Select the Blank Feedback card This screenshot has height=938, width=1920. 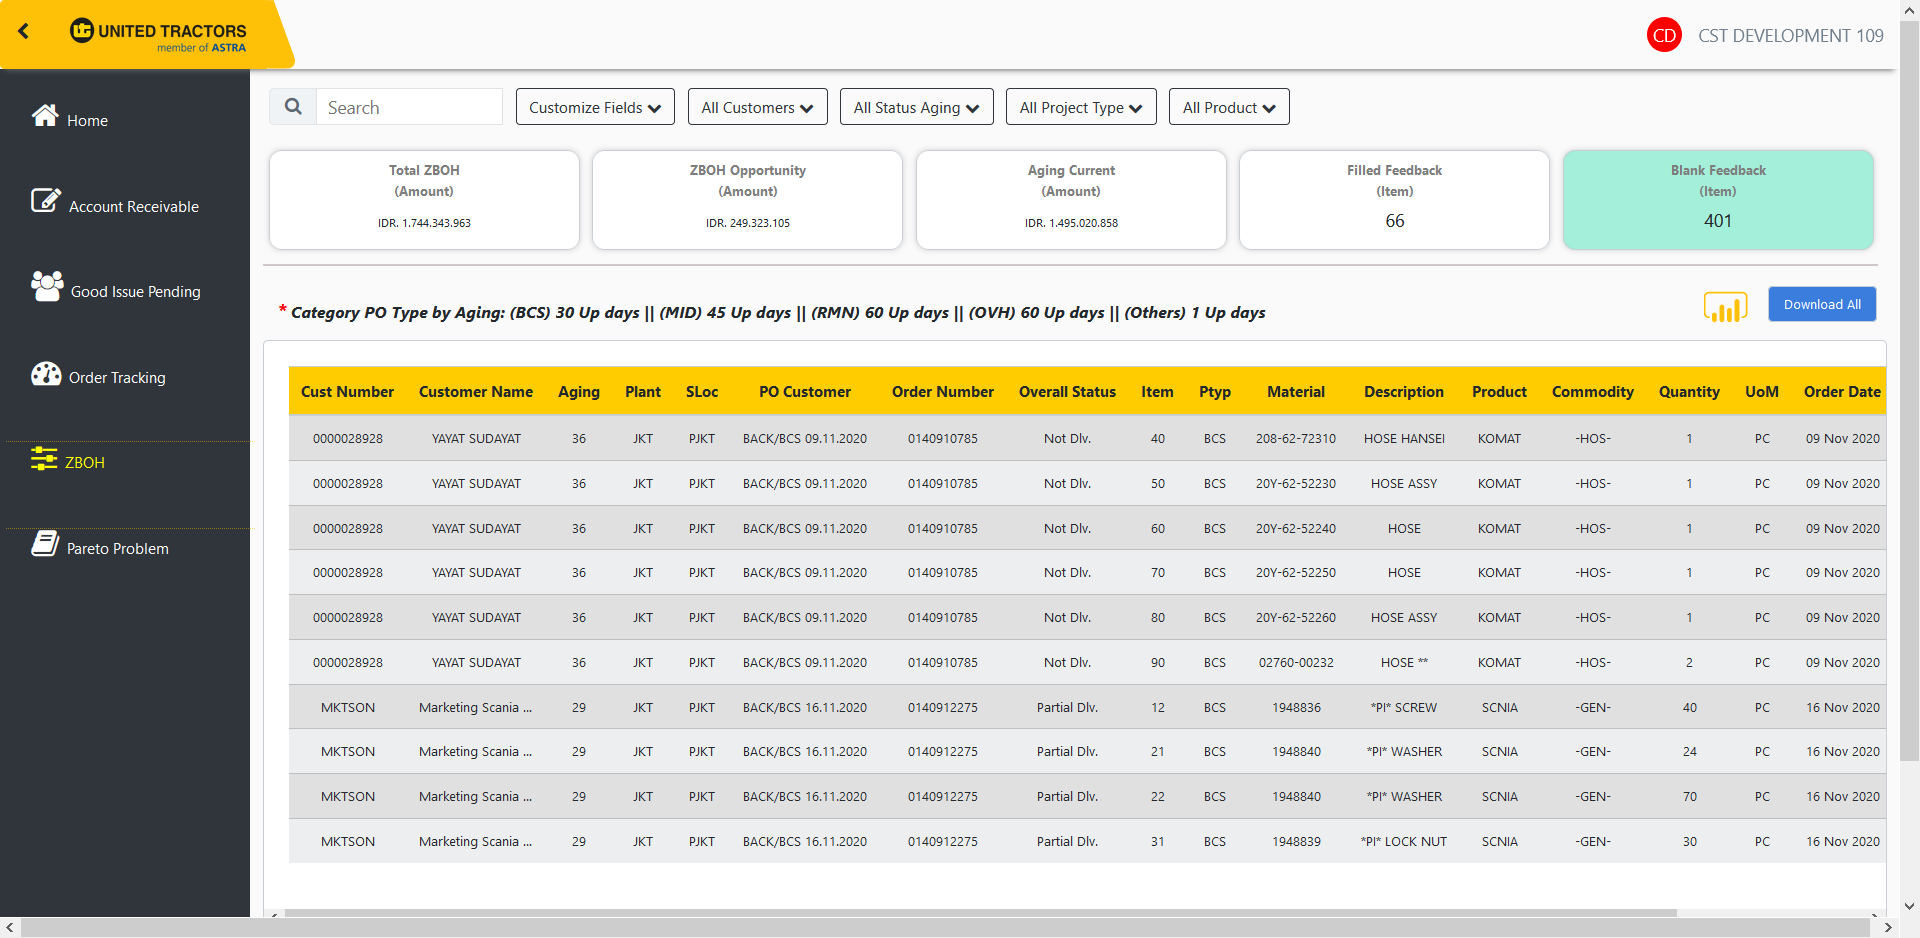1718,200
